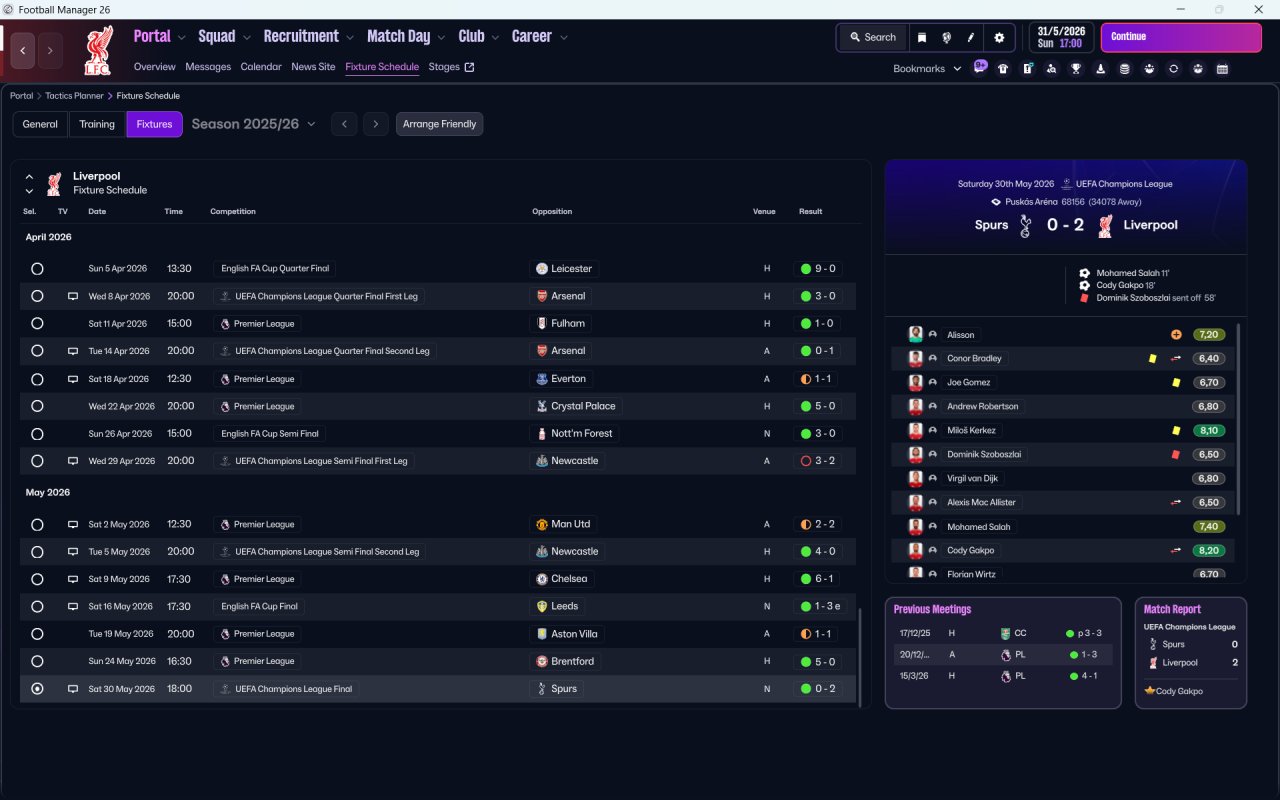Image resolution: width=1280 pixels, height=800 pixels.
Task: Go to the previous season arrow button
Action: (x=344, y=124)
